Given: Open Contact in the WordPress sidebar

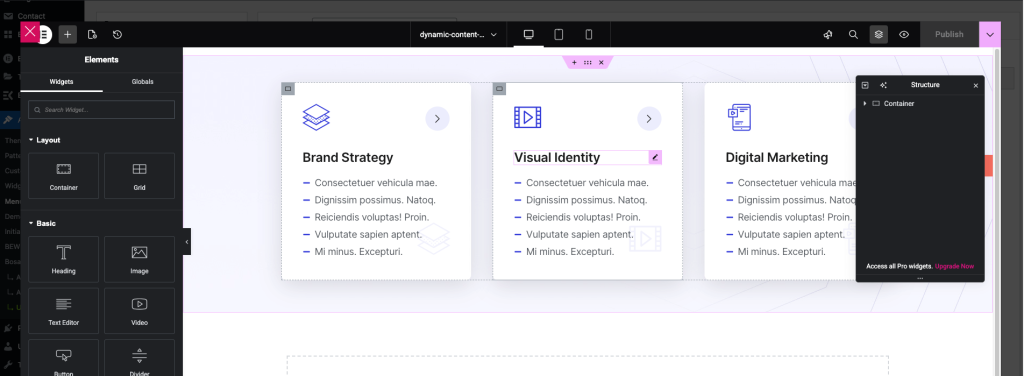Looking at the screenshot, I should coord(31,16).
